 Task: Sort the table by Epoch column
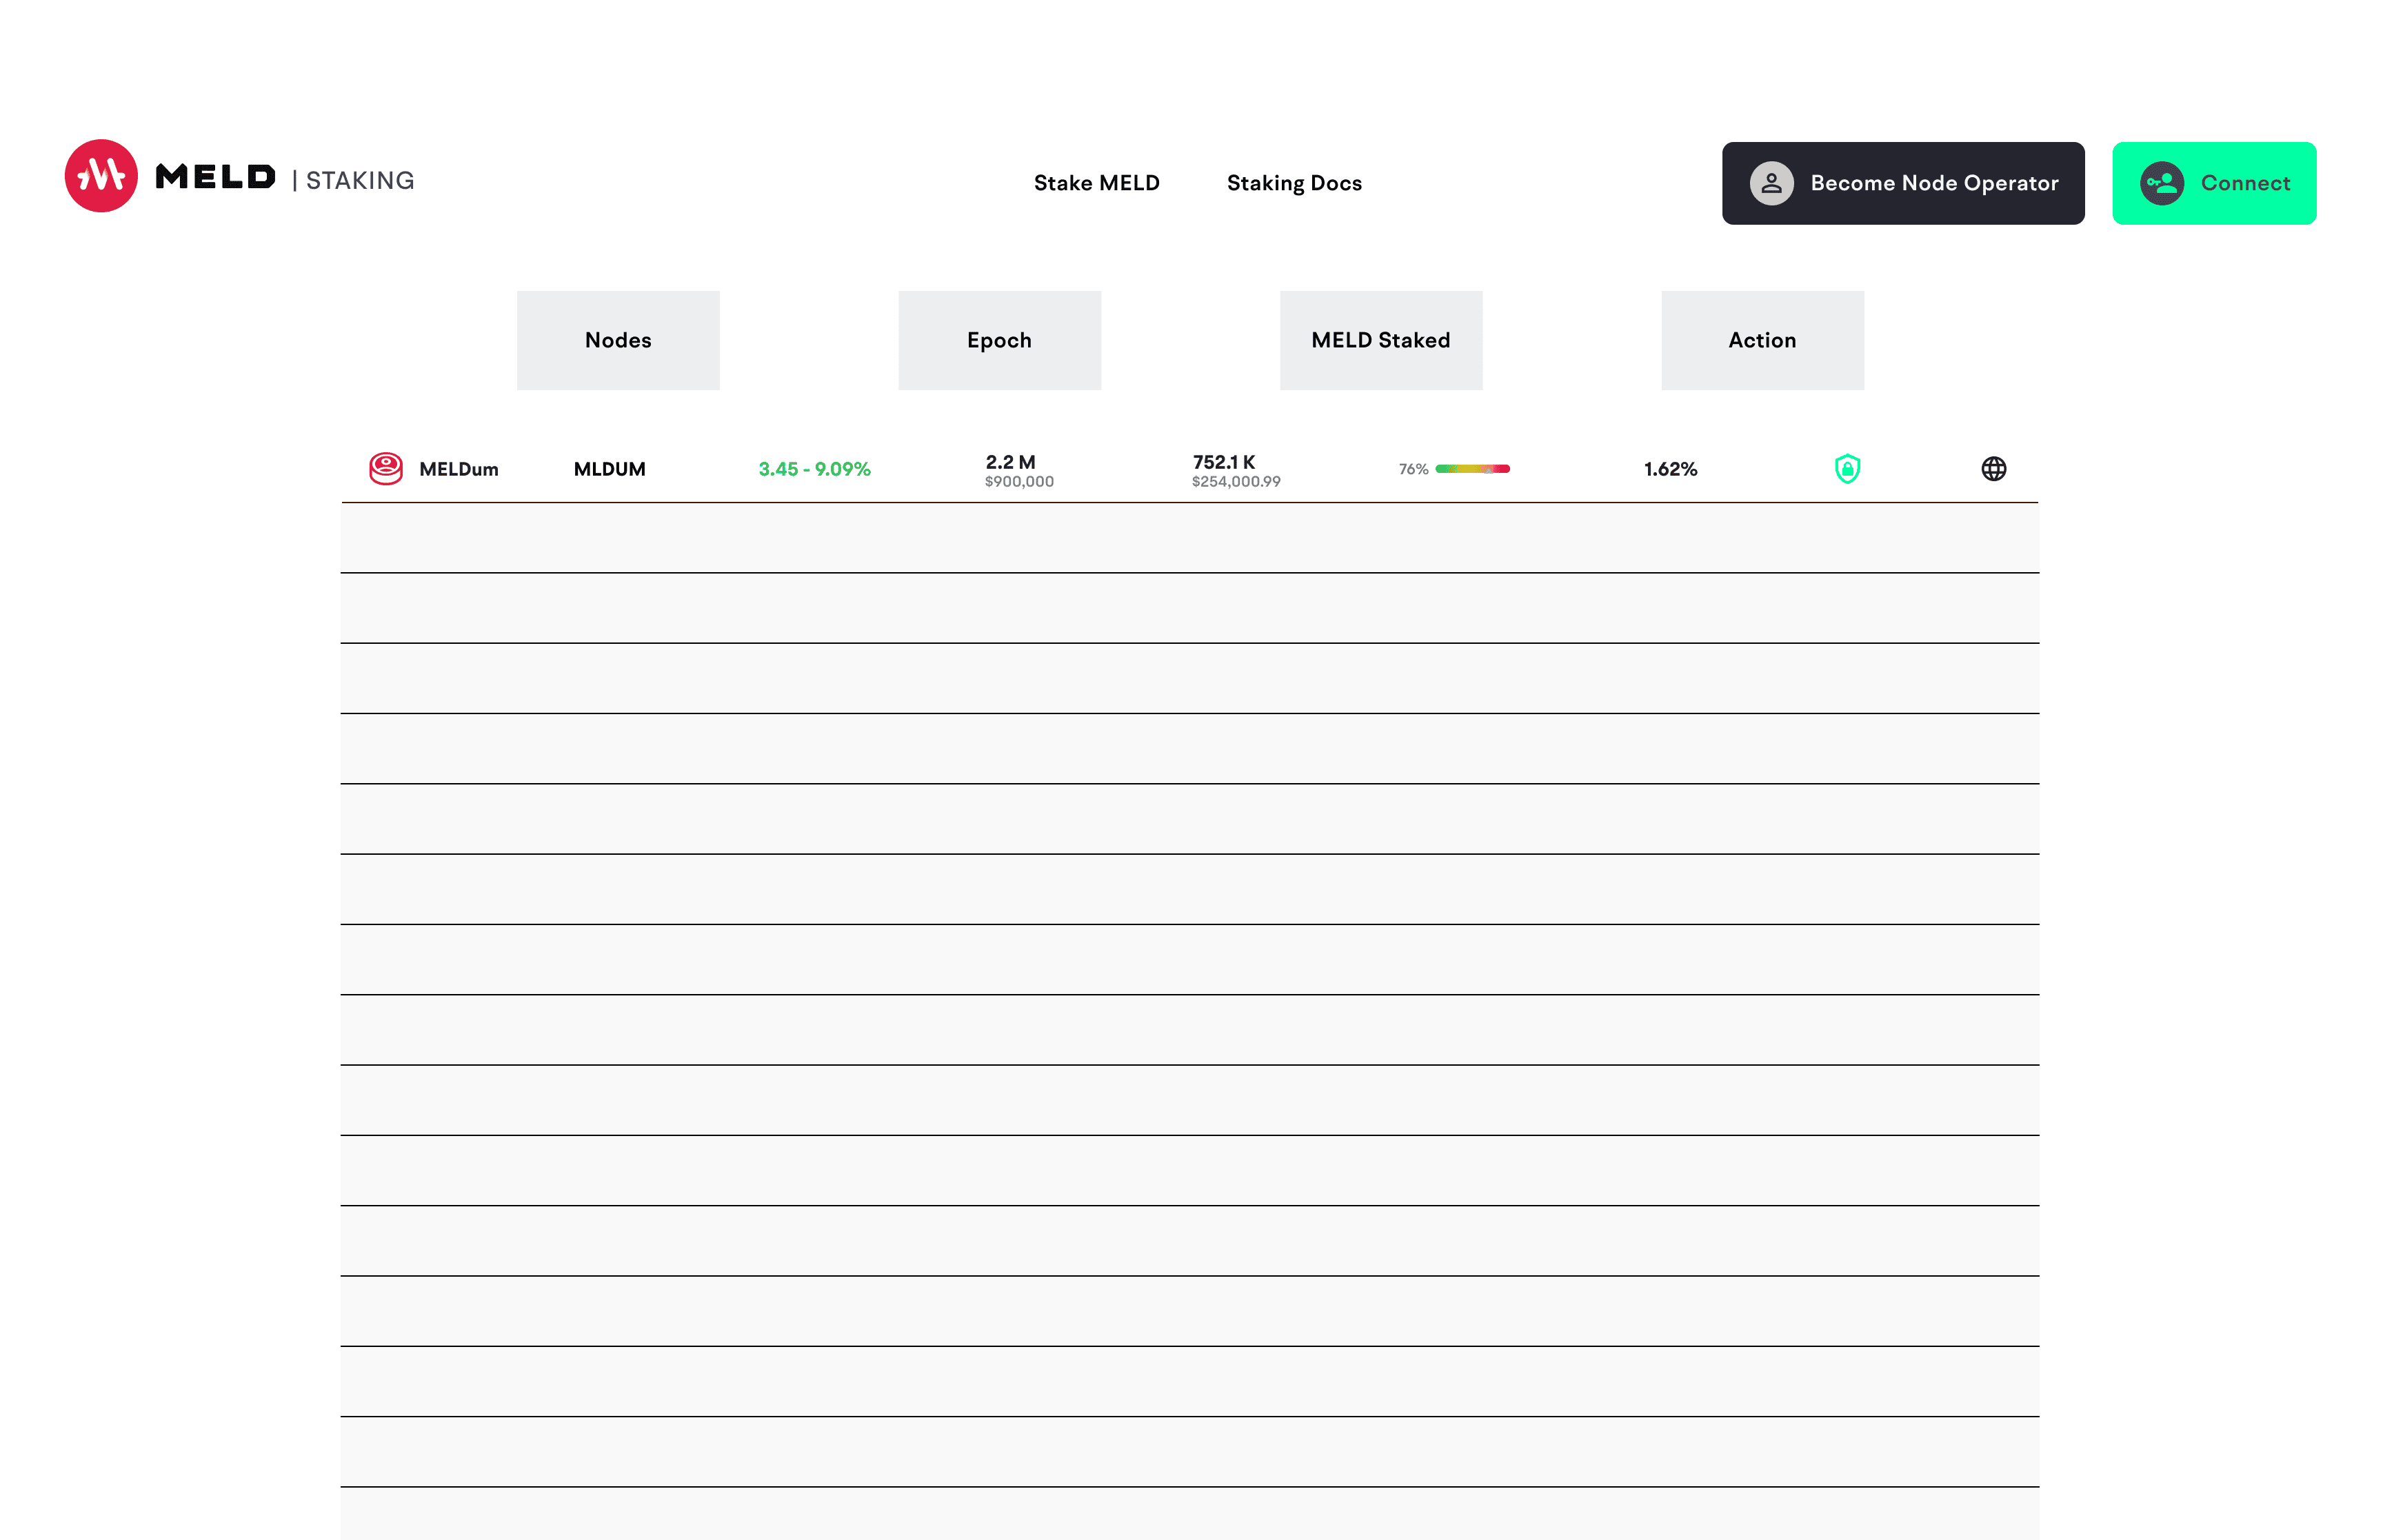point(999,340)
